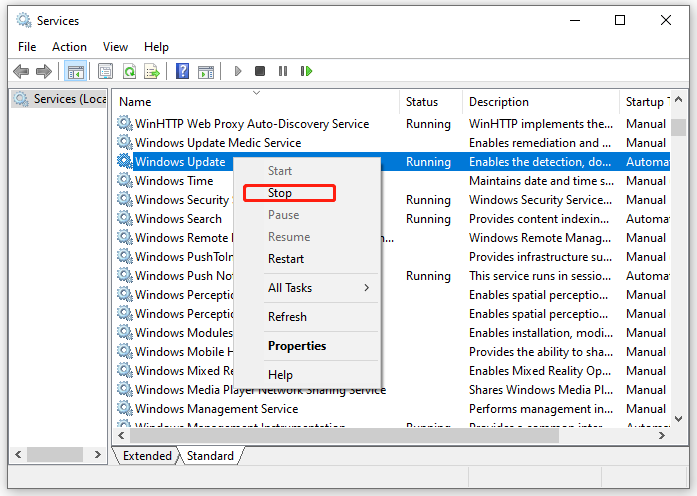Select the Windows Update service name
The image size is (697, 496).
click(x=180, y=162)
